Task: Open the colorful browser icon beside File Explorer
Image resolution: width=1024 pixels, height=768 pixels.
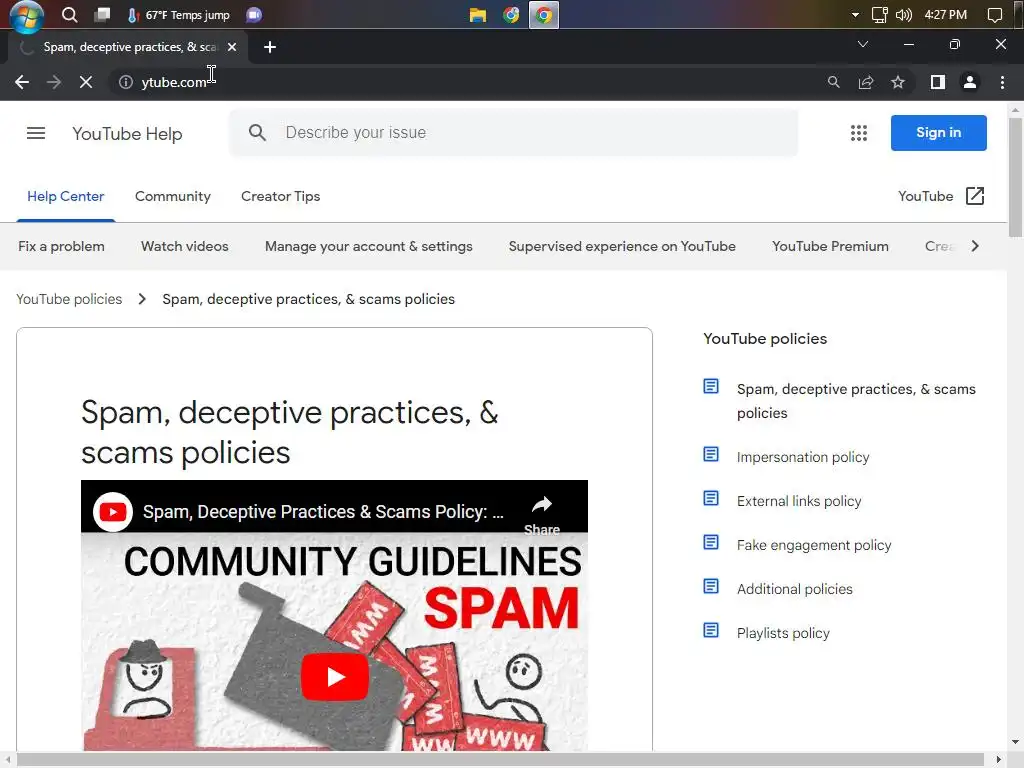Action: tap(511, 14)
